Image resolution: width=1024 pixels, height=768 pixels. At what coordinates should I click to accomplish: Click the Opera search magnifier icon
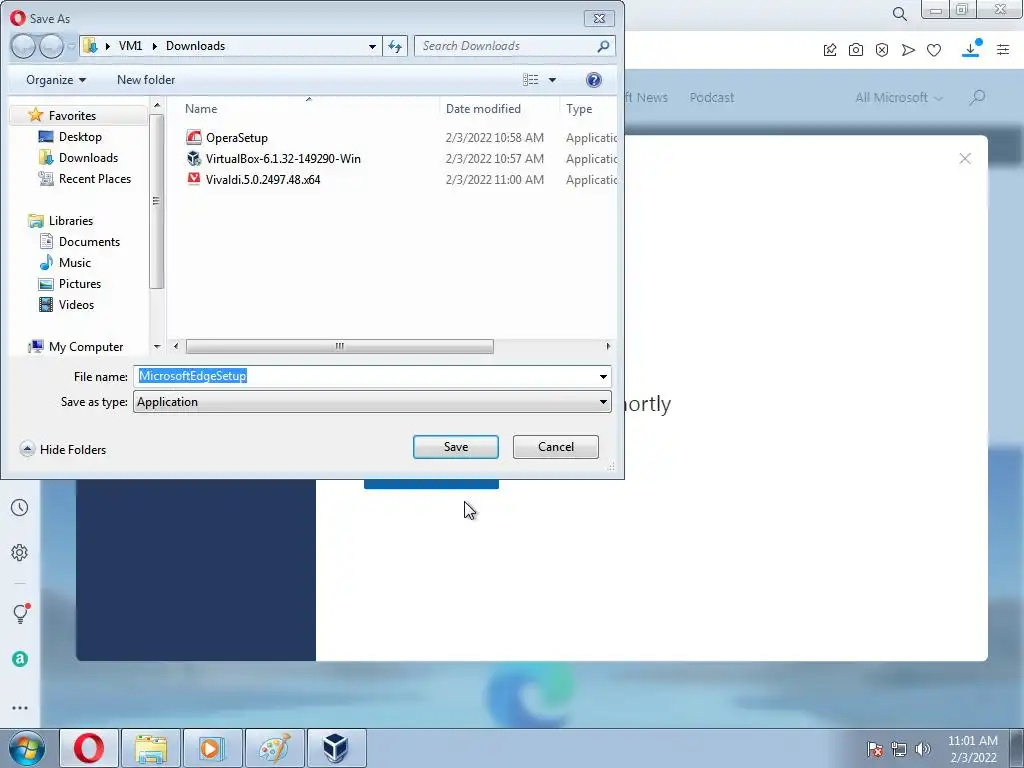coord(899,14)
